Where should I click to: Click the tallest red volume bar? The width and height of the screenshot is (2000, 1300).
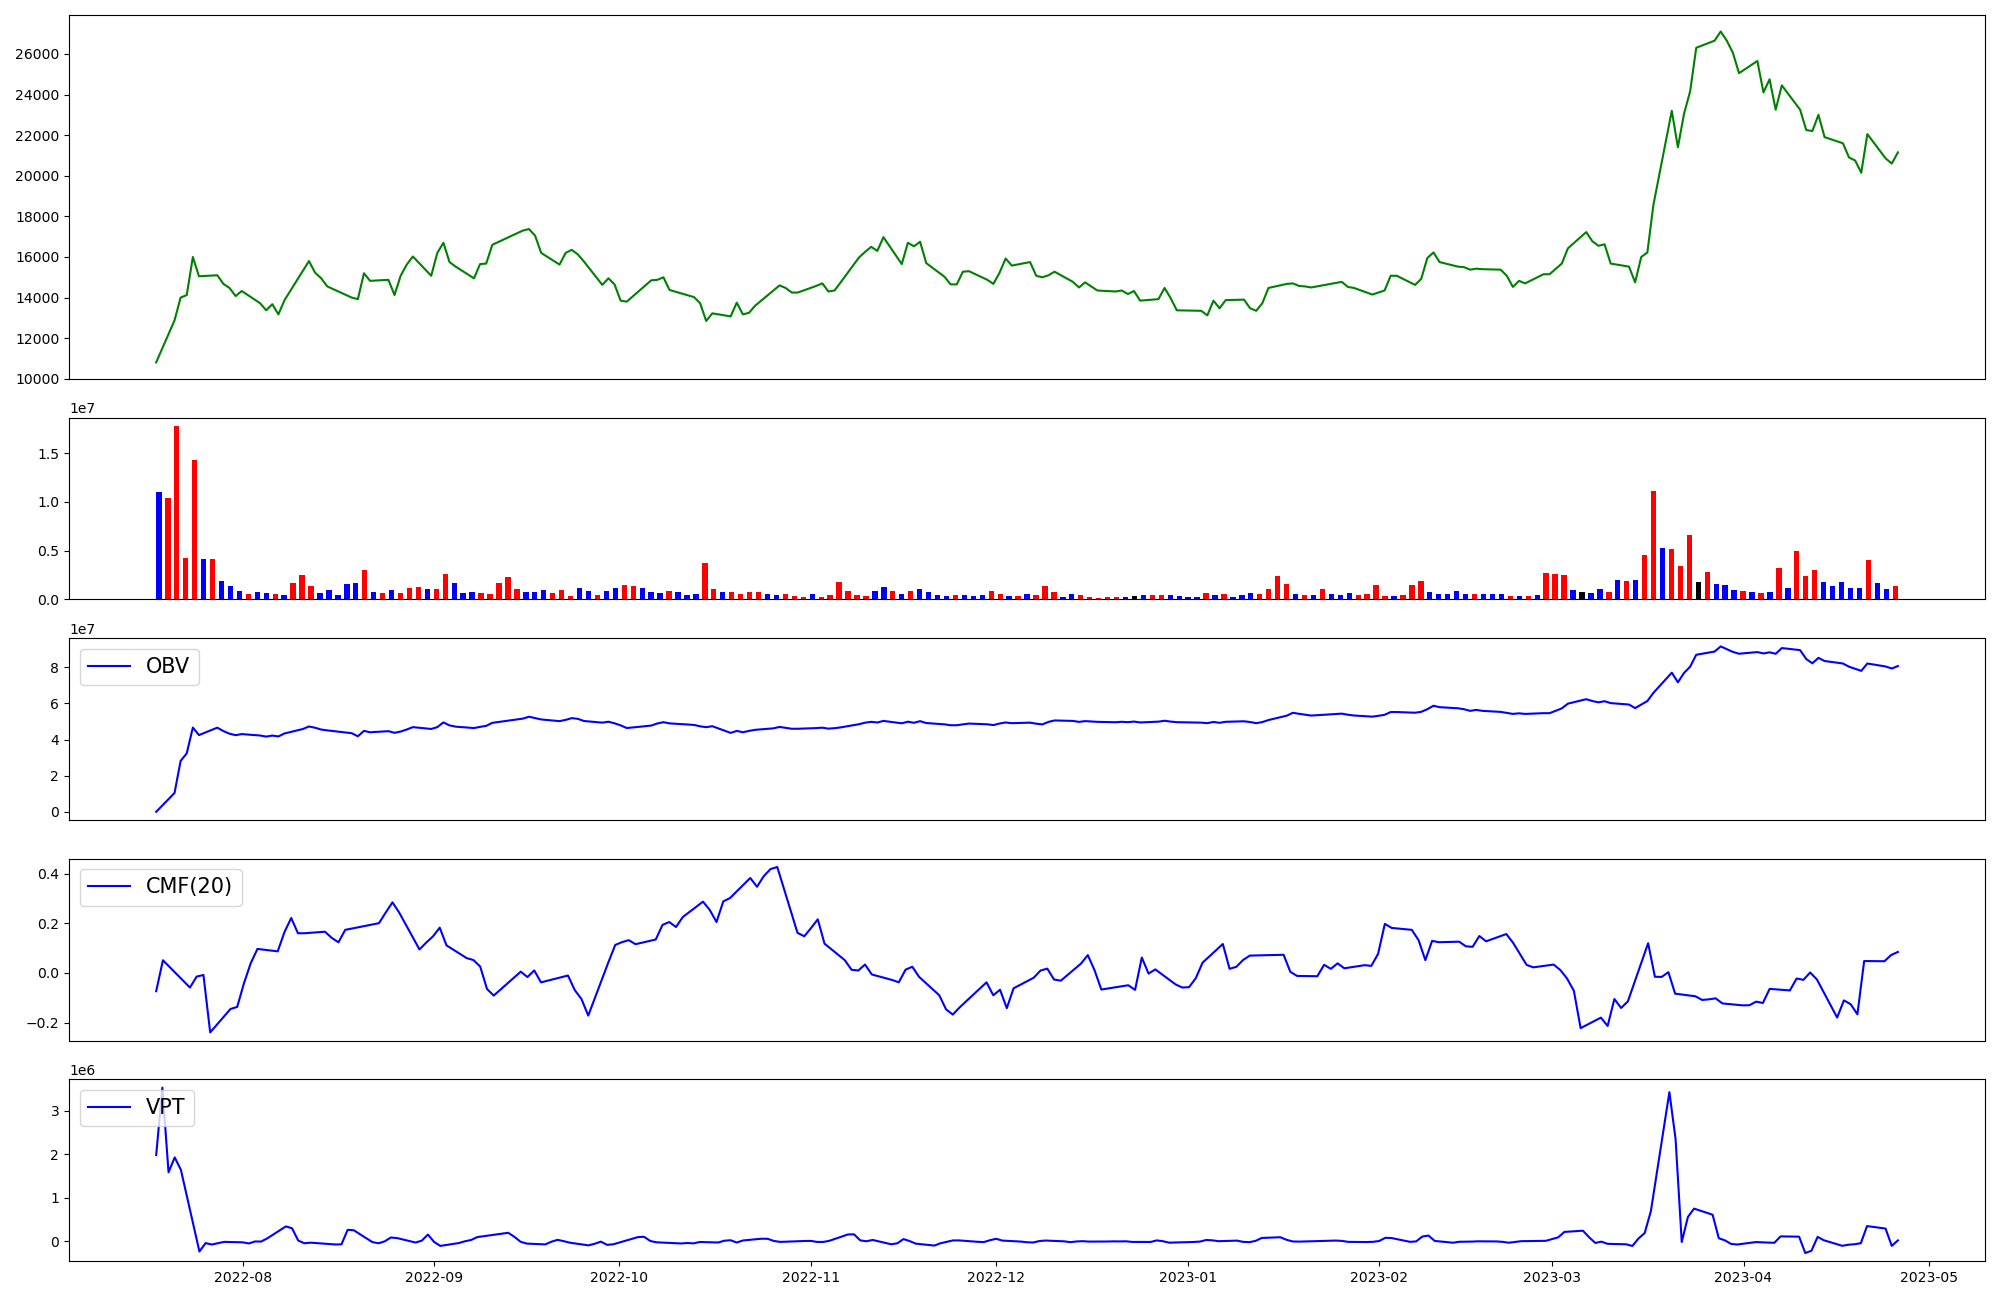pos(177,512)
